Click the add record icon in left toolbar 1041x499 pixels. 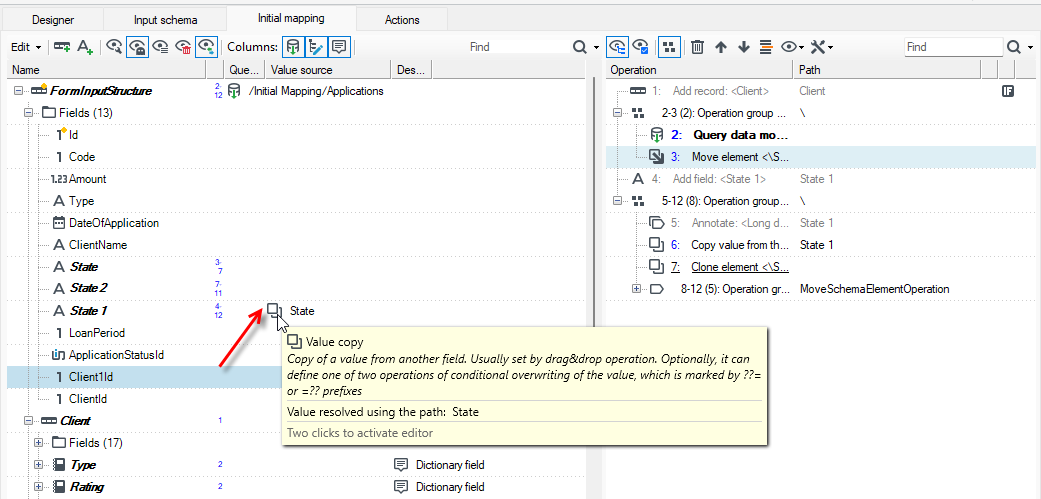tap(62, 47)
